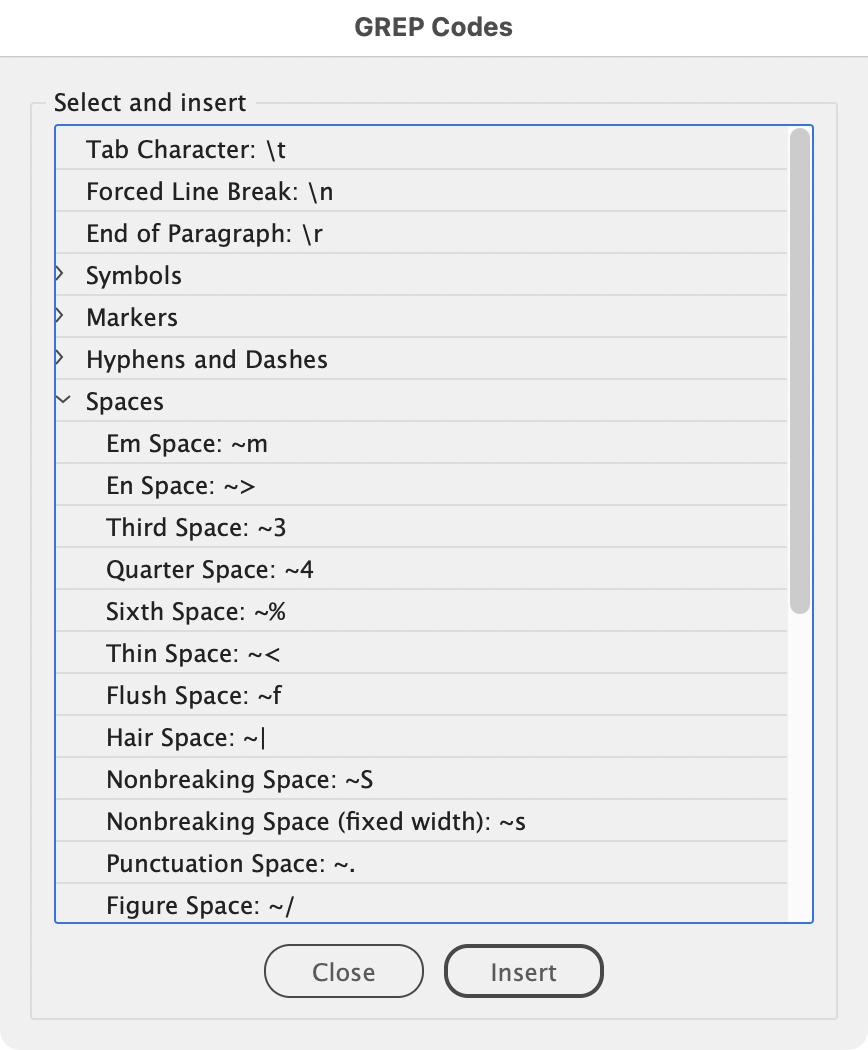Expand the Hyphens and Dashes category
The image size is (868, 1050).
click(x=62, y=359)
